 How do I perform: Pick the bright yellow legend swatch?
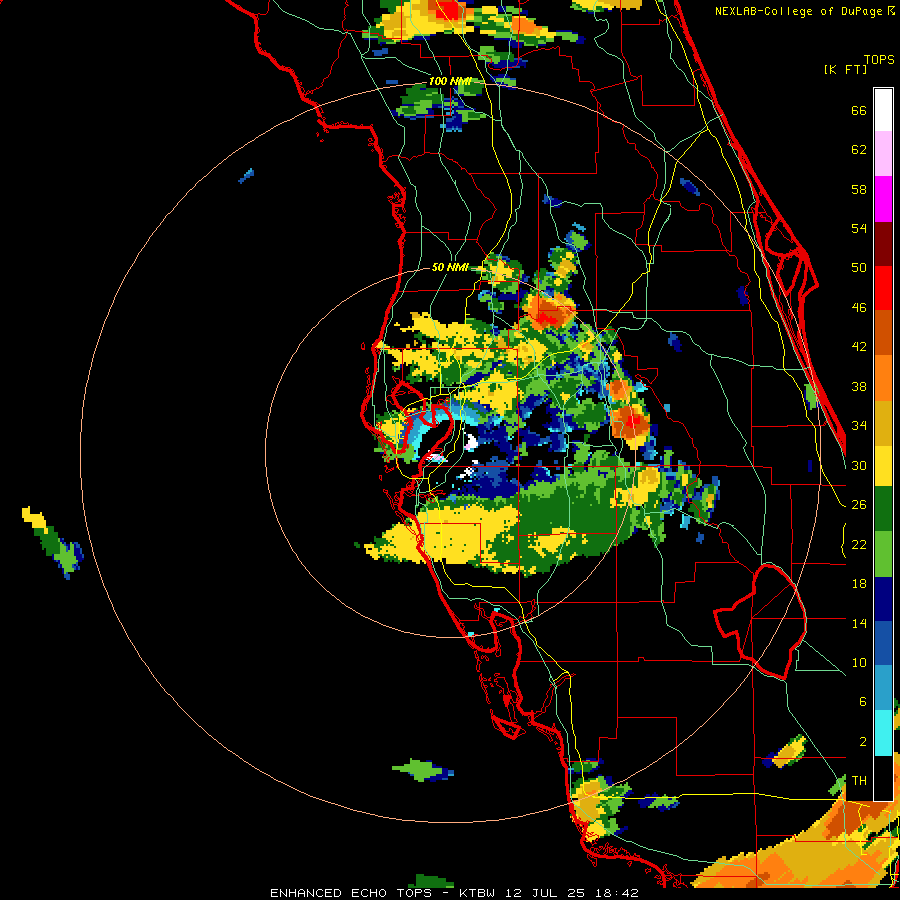[883, 466]
